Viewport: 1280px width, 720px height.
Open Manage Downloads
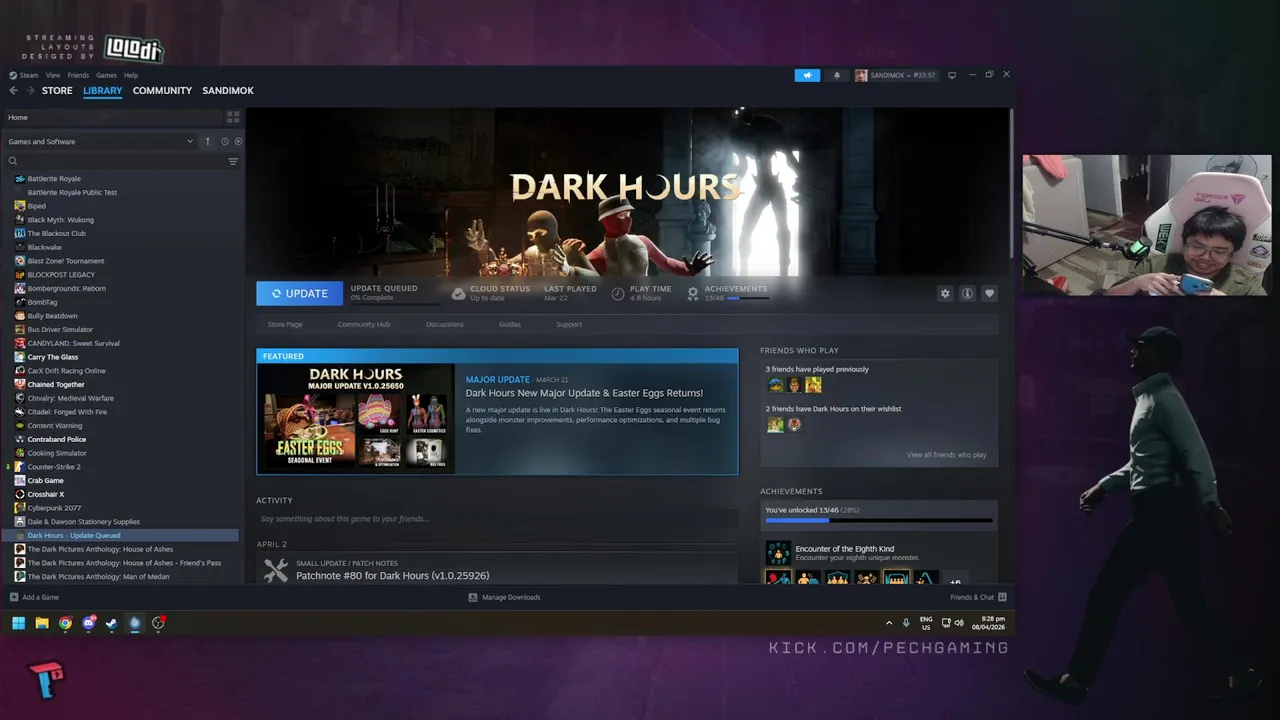click(504, 597)
